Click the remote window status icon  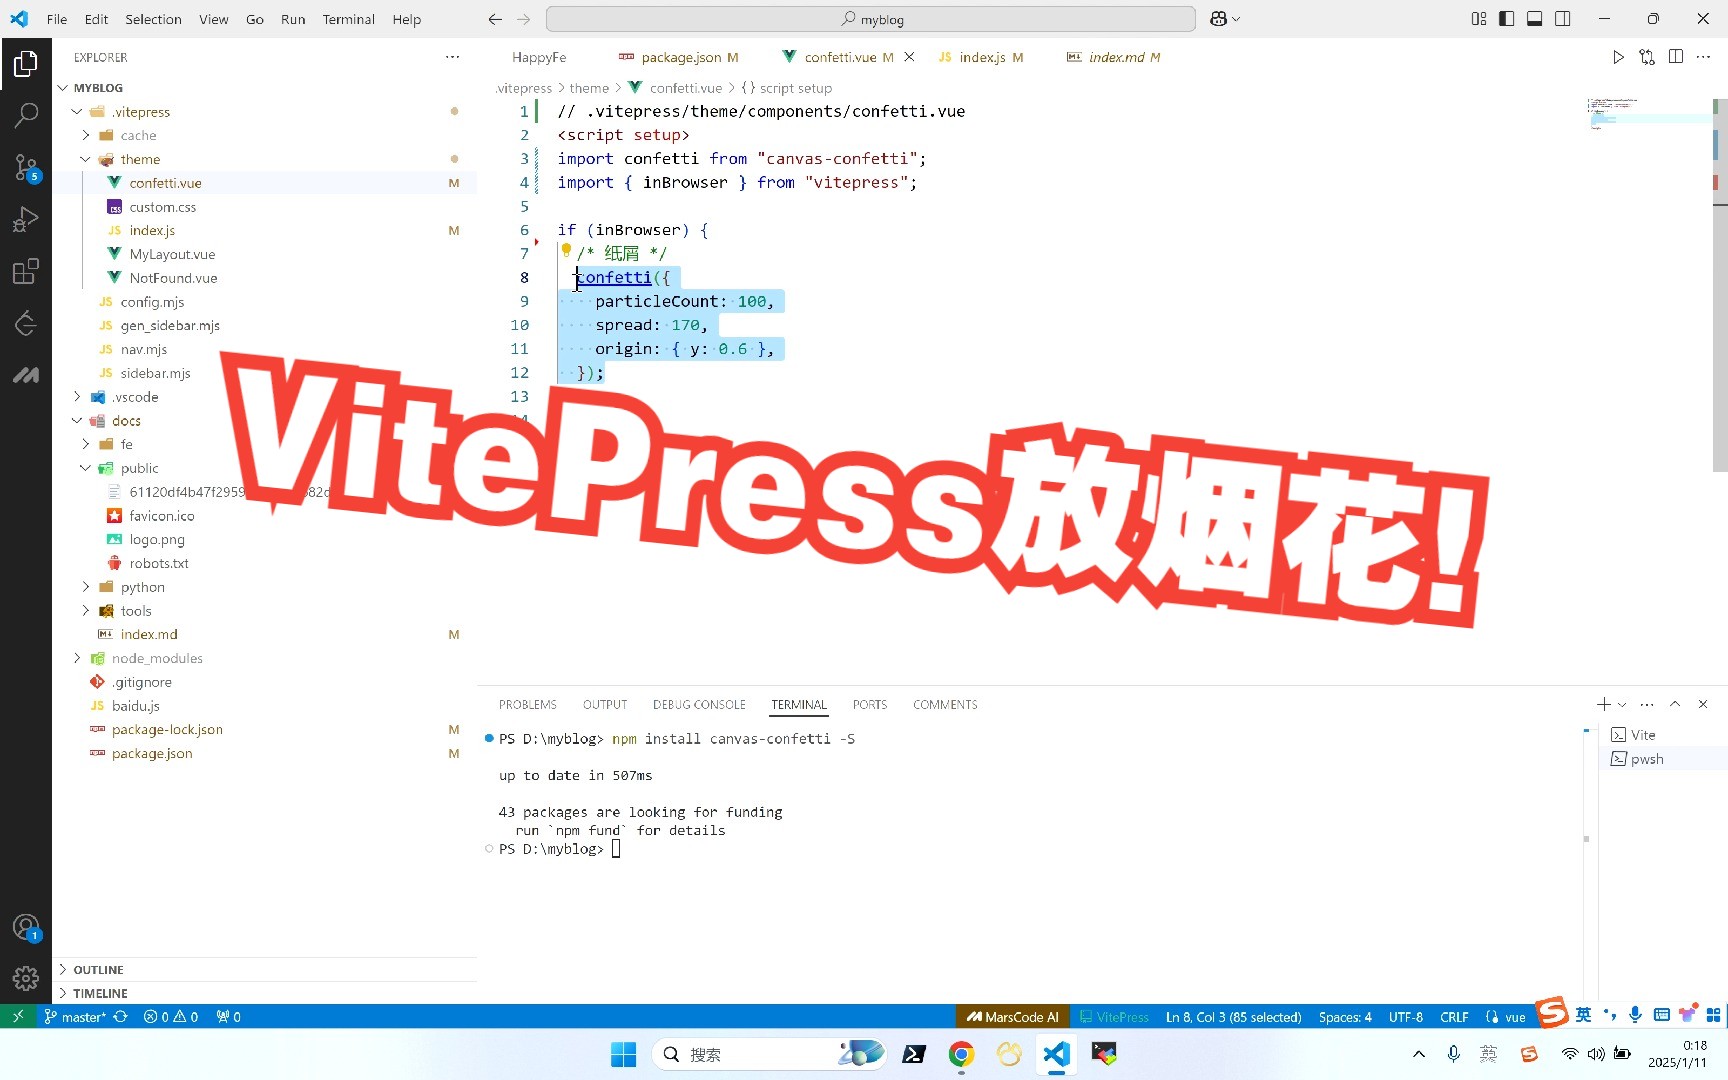17,1016
